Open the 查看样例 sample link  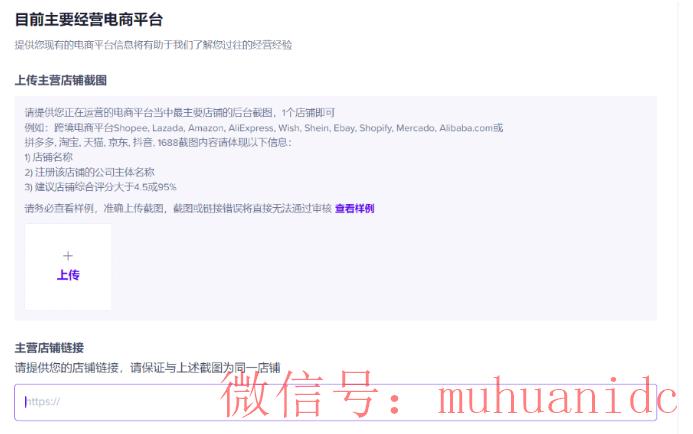tap(354, 208)
